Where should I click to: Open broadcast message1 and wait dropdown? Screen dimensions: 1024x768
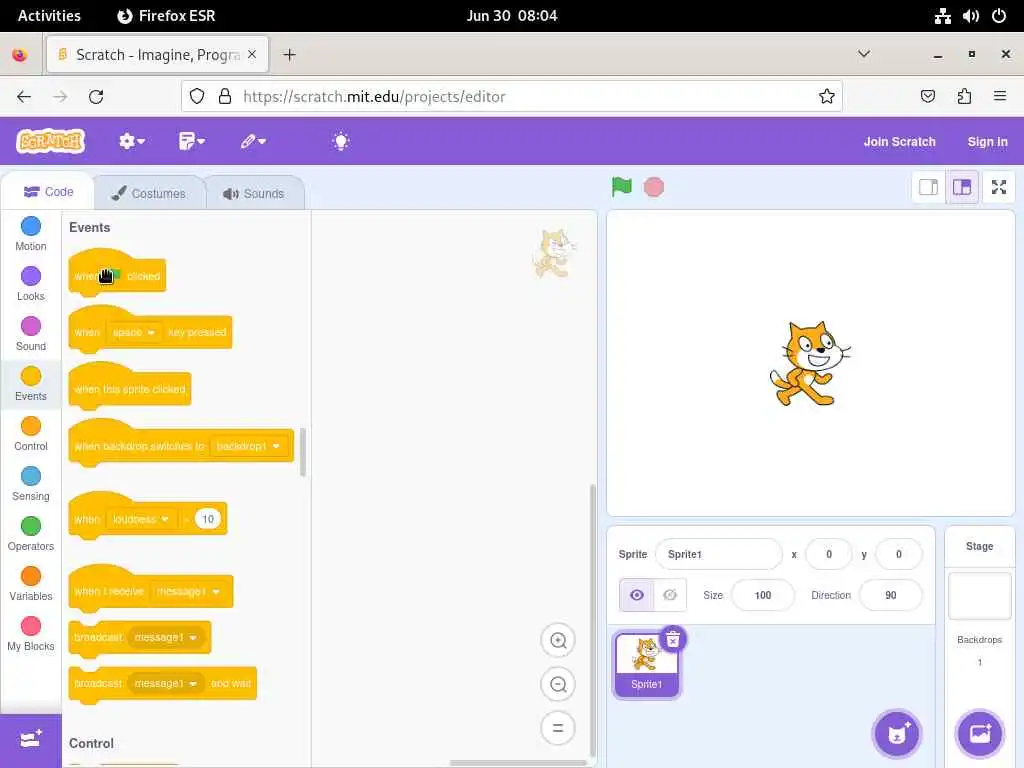coord(165,683)
